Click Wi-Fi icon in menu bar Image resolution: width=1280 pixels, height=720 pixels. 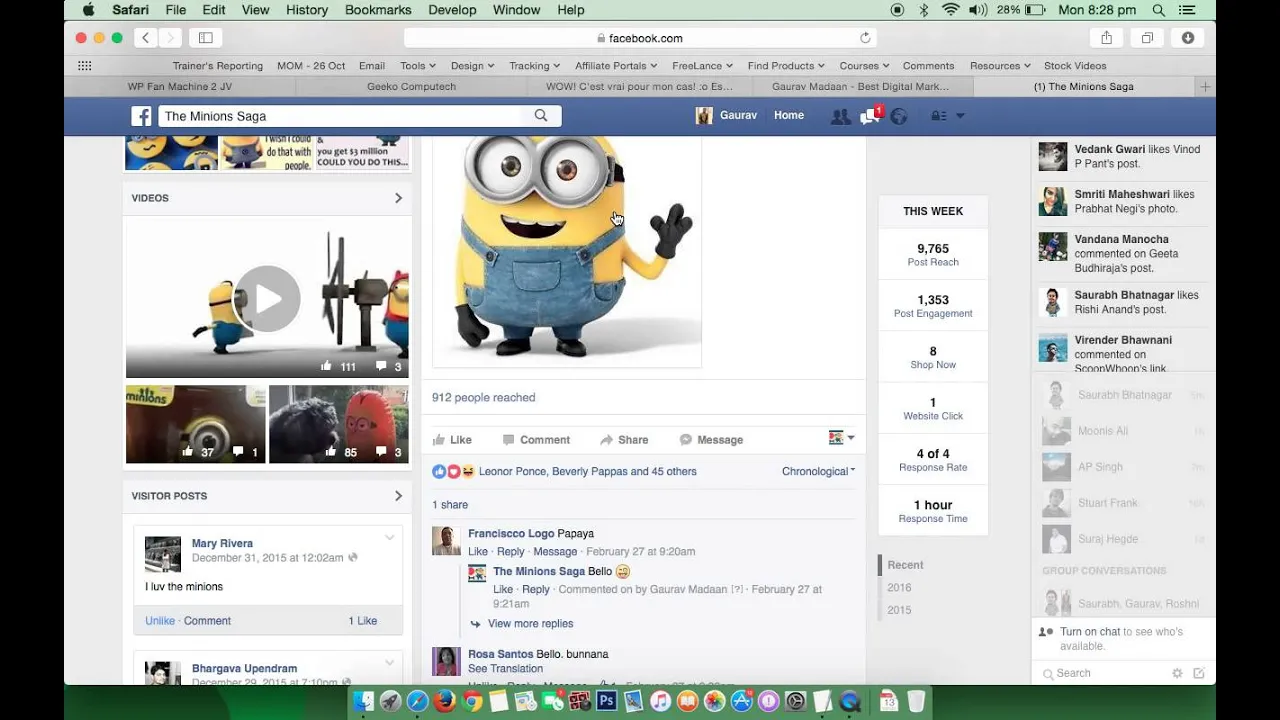point(950,10)
